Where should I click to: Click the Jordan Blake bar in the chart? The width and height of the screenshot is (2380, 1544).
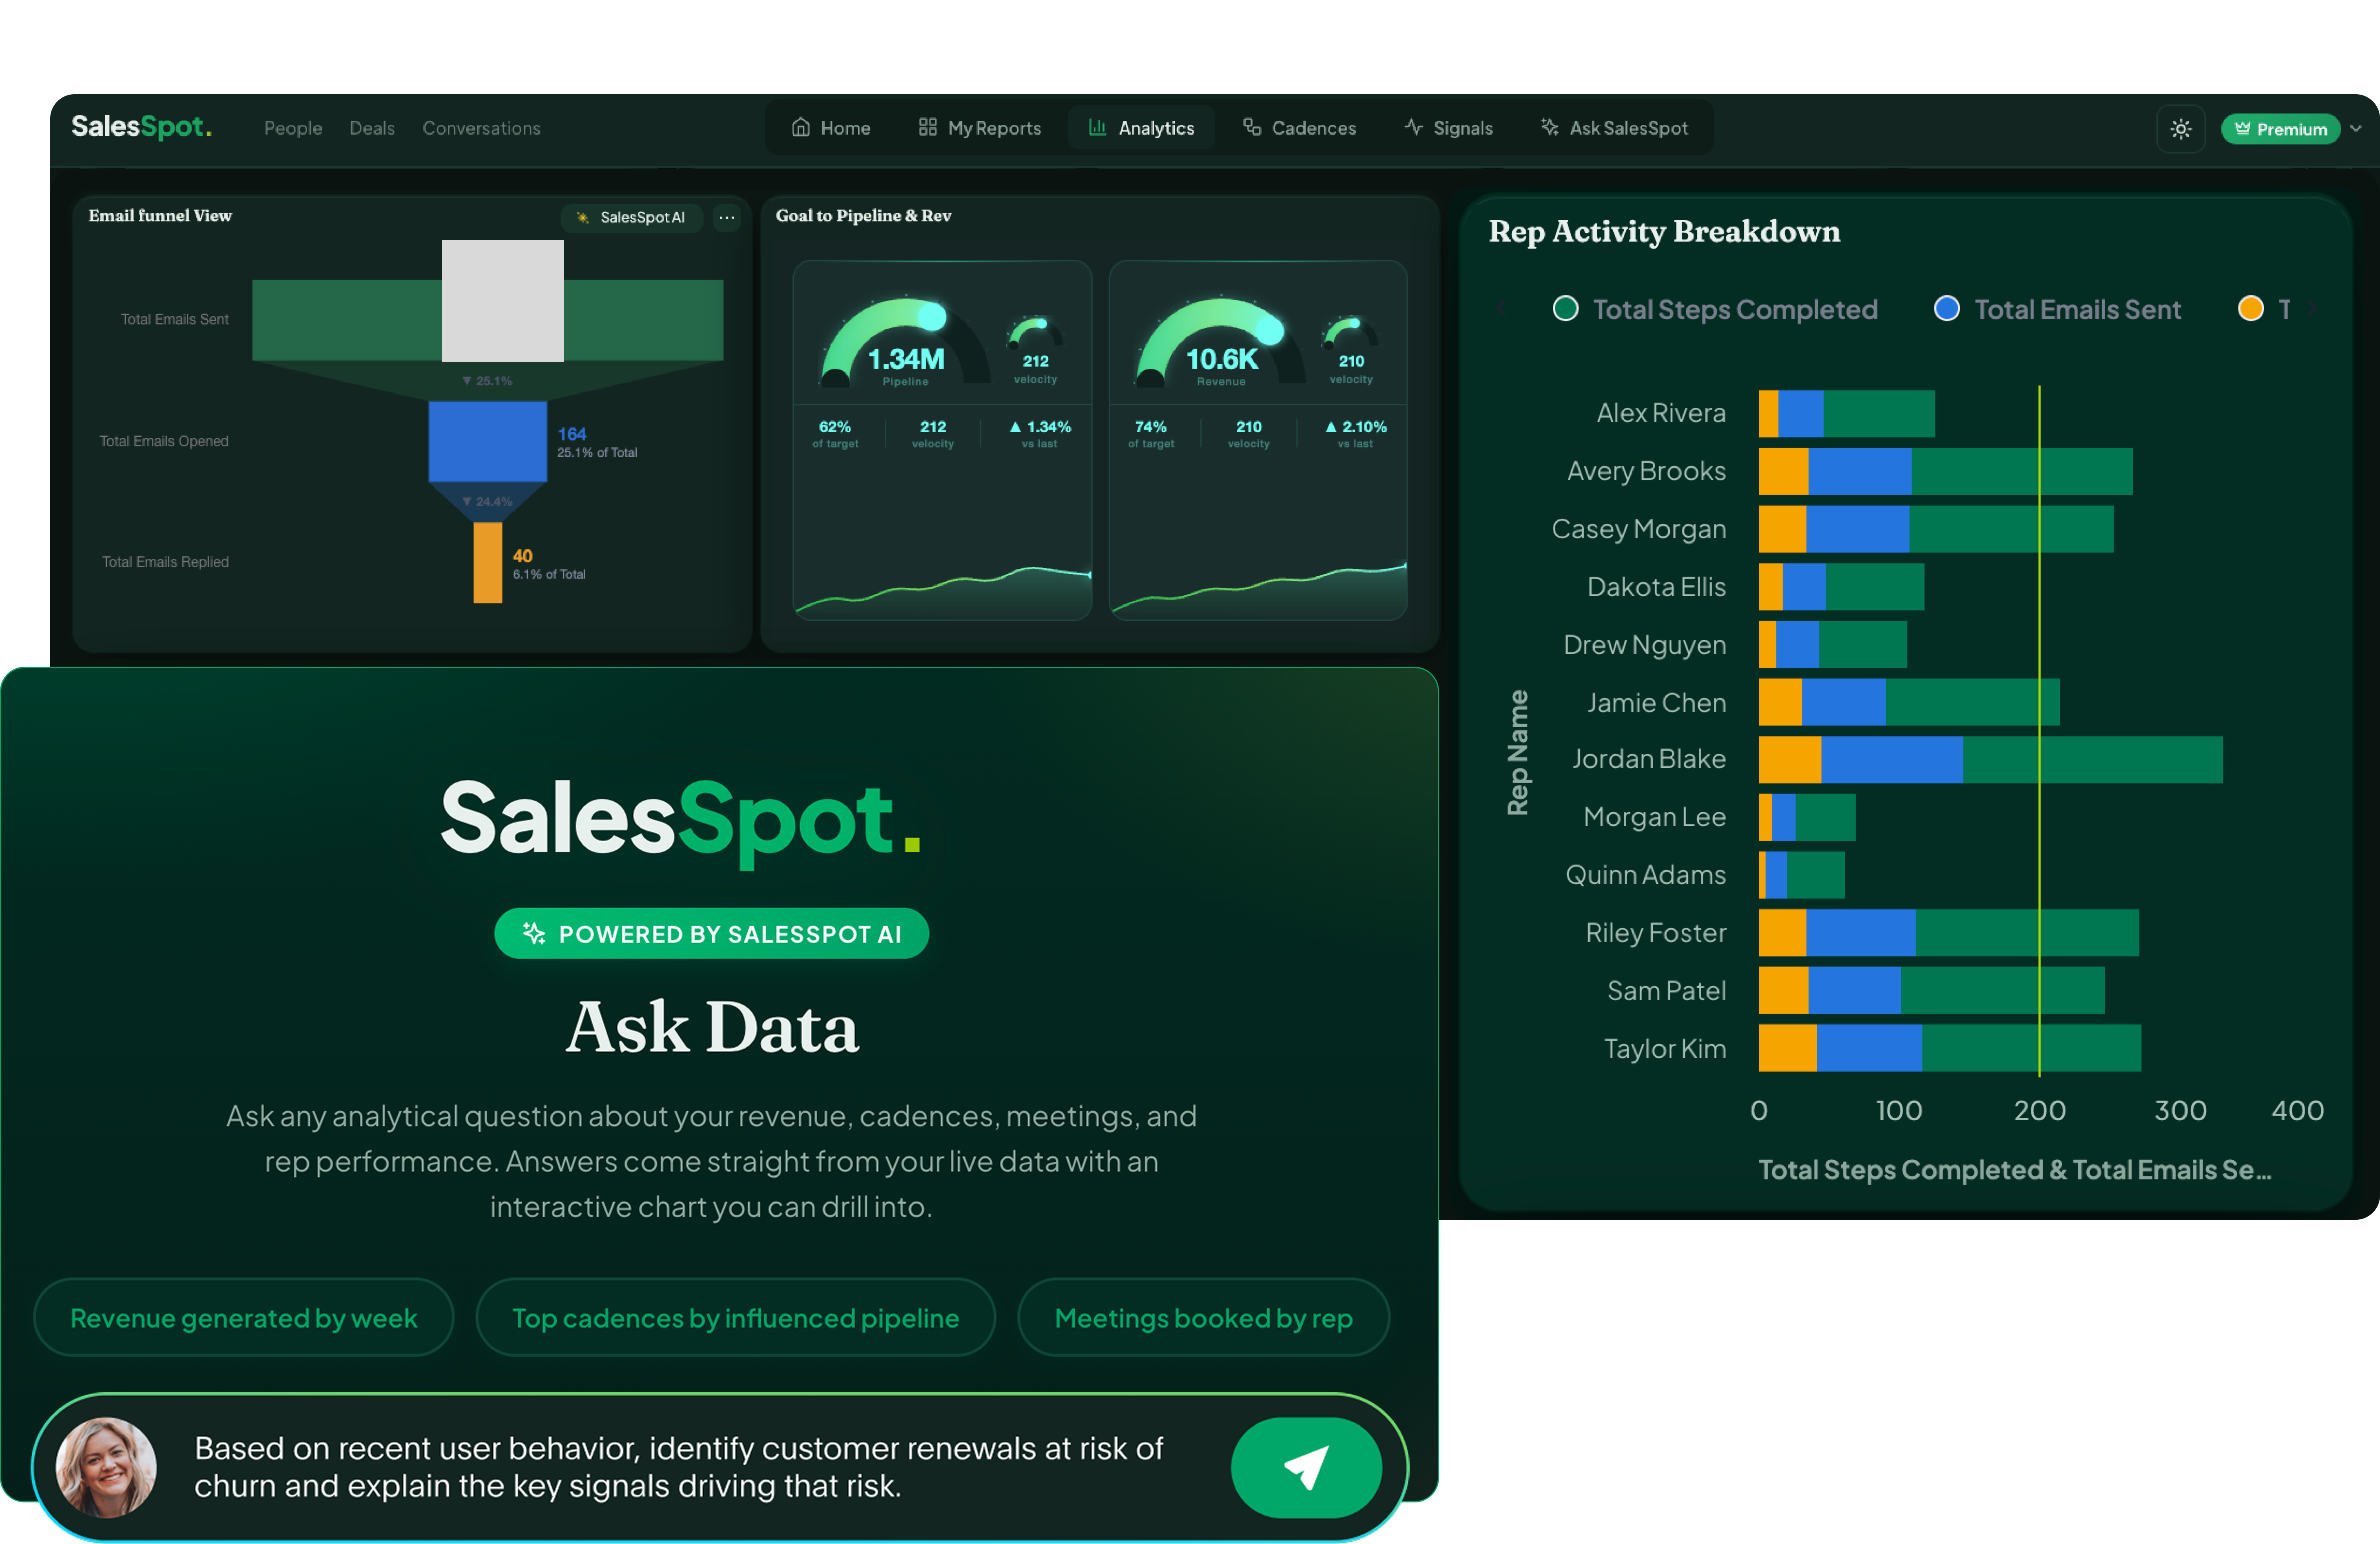coord(1990,760)
